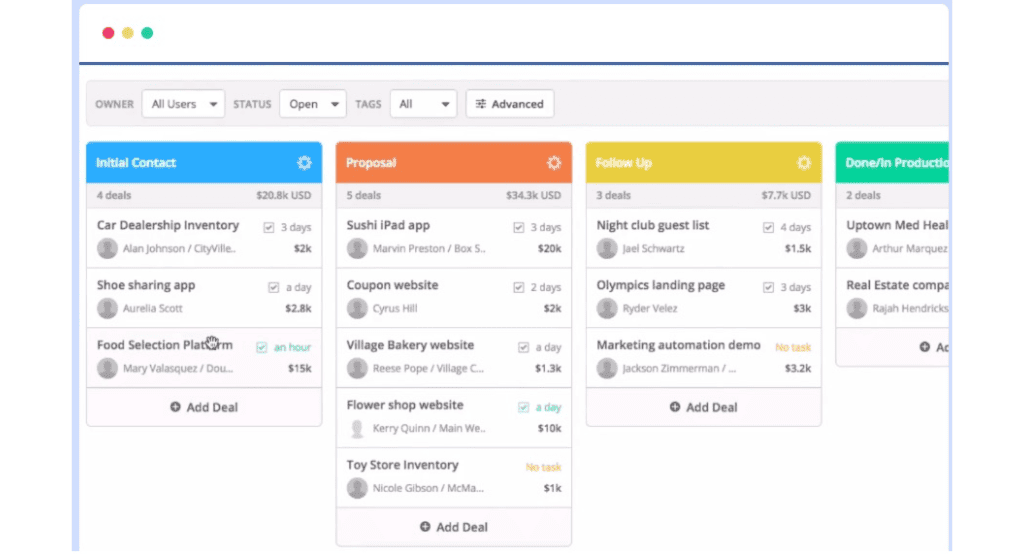Open the Tags All dropdown

(423, 104)
